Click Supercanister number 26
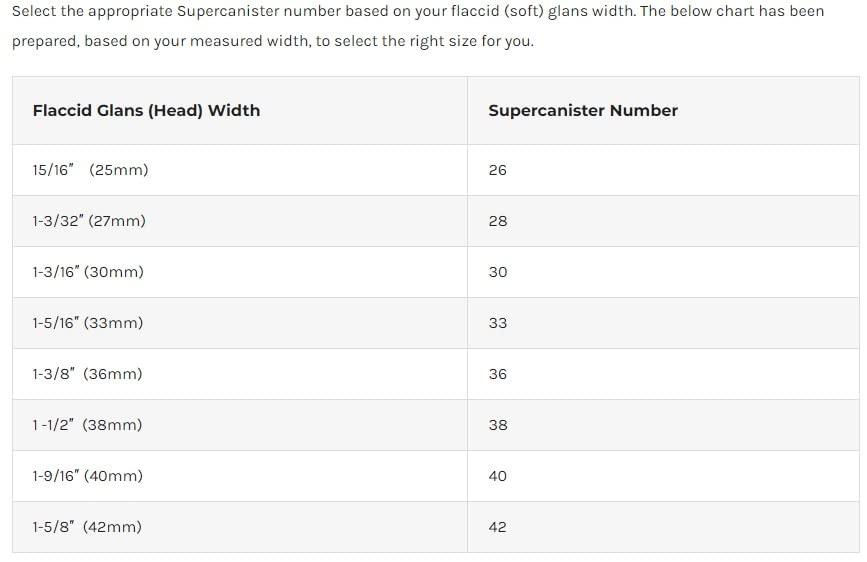The width and height of the screenshot is (867, 562). [x=498, y=170]
